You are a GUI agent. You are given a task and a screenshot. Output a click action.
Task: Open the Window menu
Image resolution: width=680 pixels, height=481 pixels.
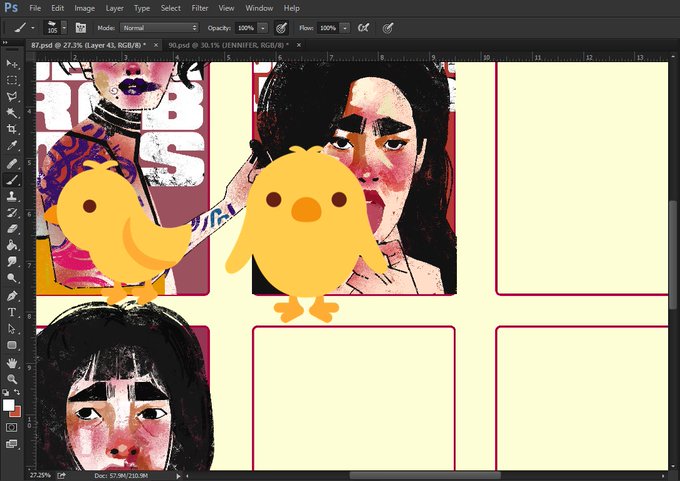[259, 8]
